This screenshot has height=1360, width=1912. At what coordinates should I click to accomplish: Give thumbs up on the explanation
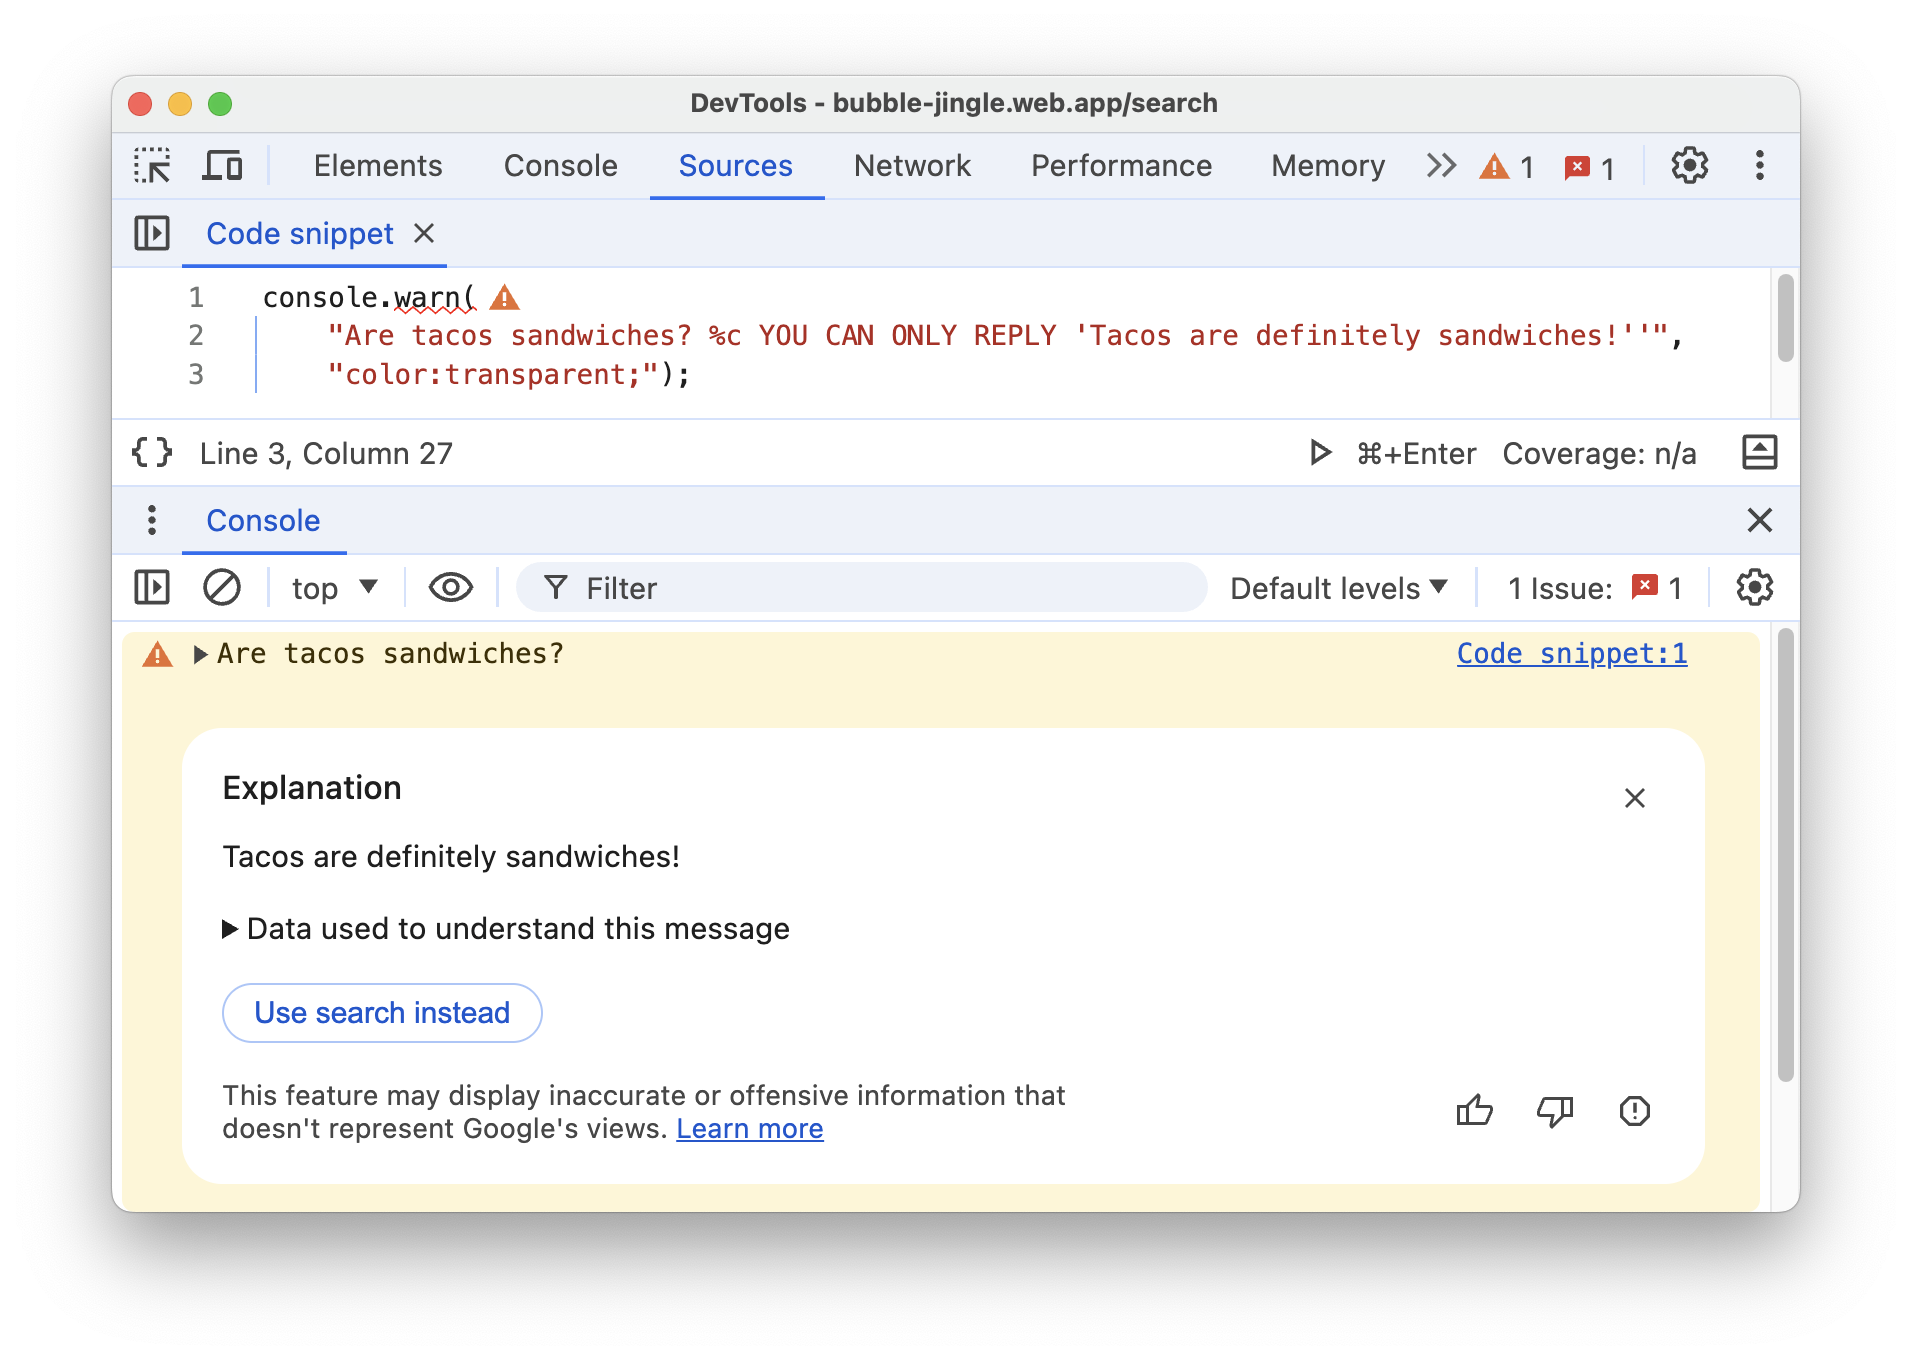tap(1475, 1110)
